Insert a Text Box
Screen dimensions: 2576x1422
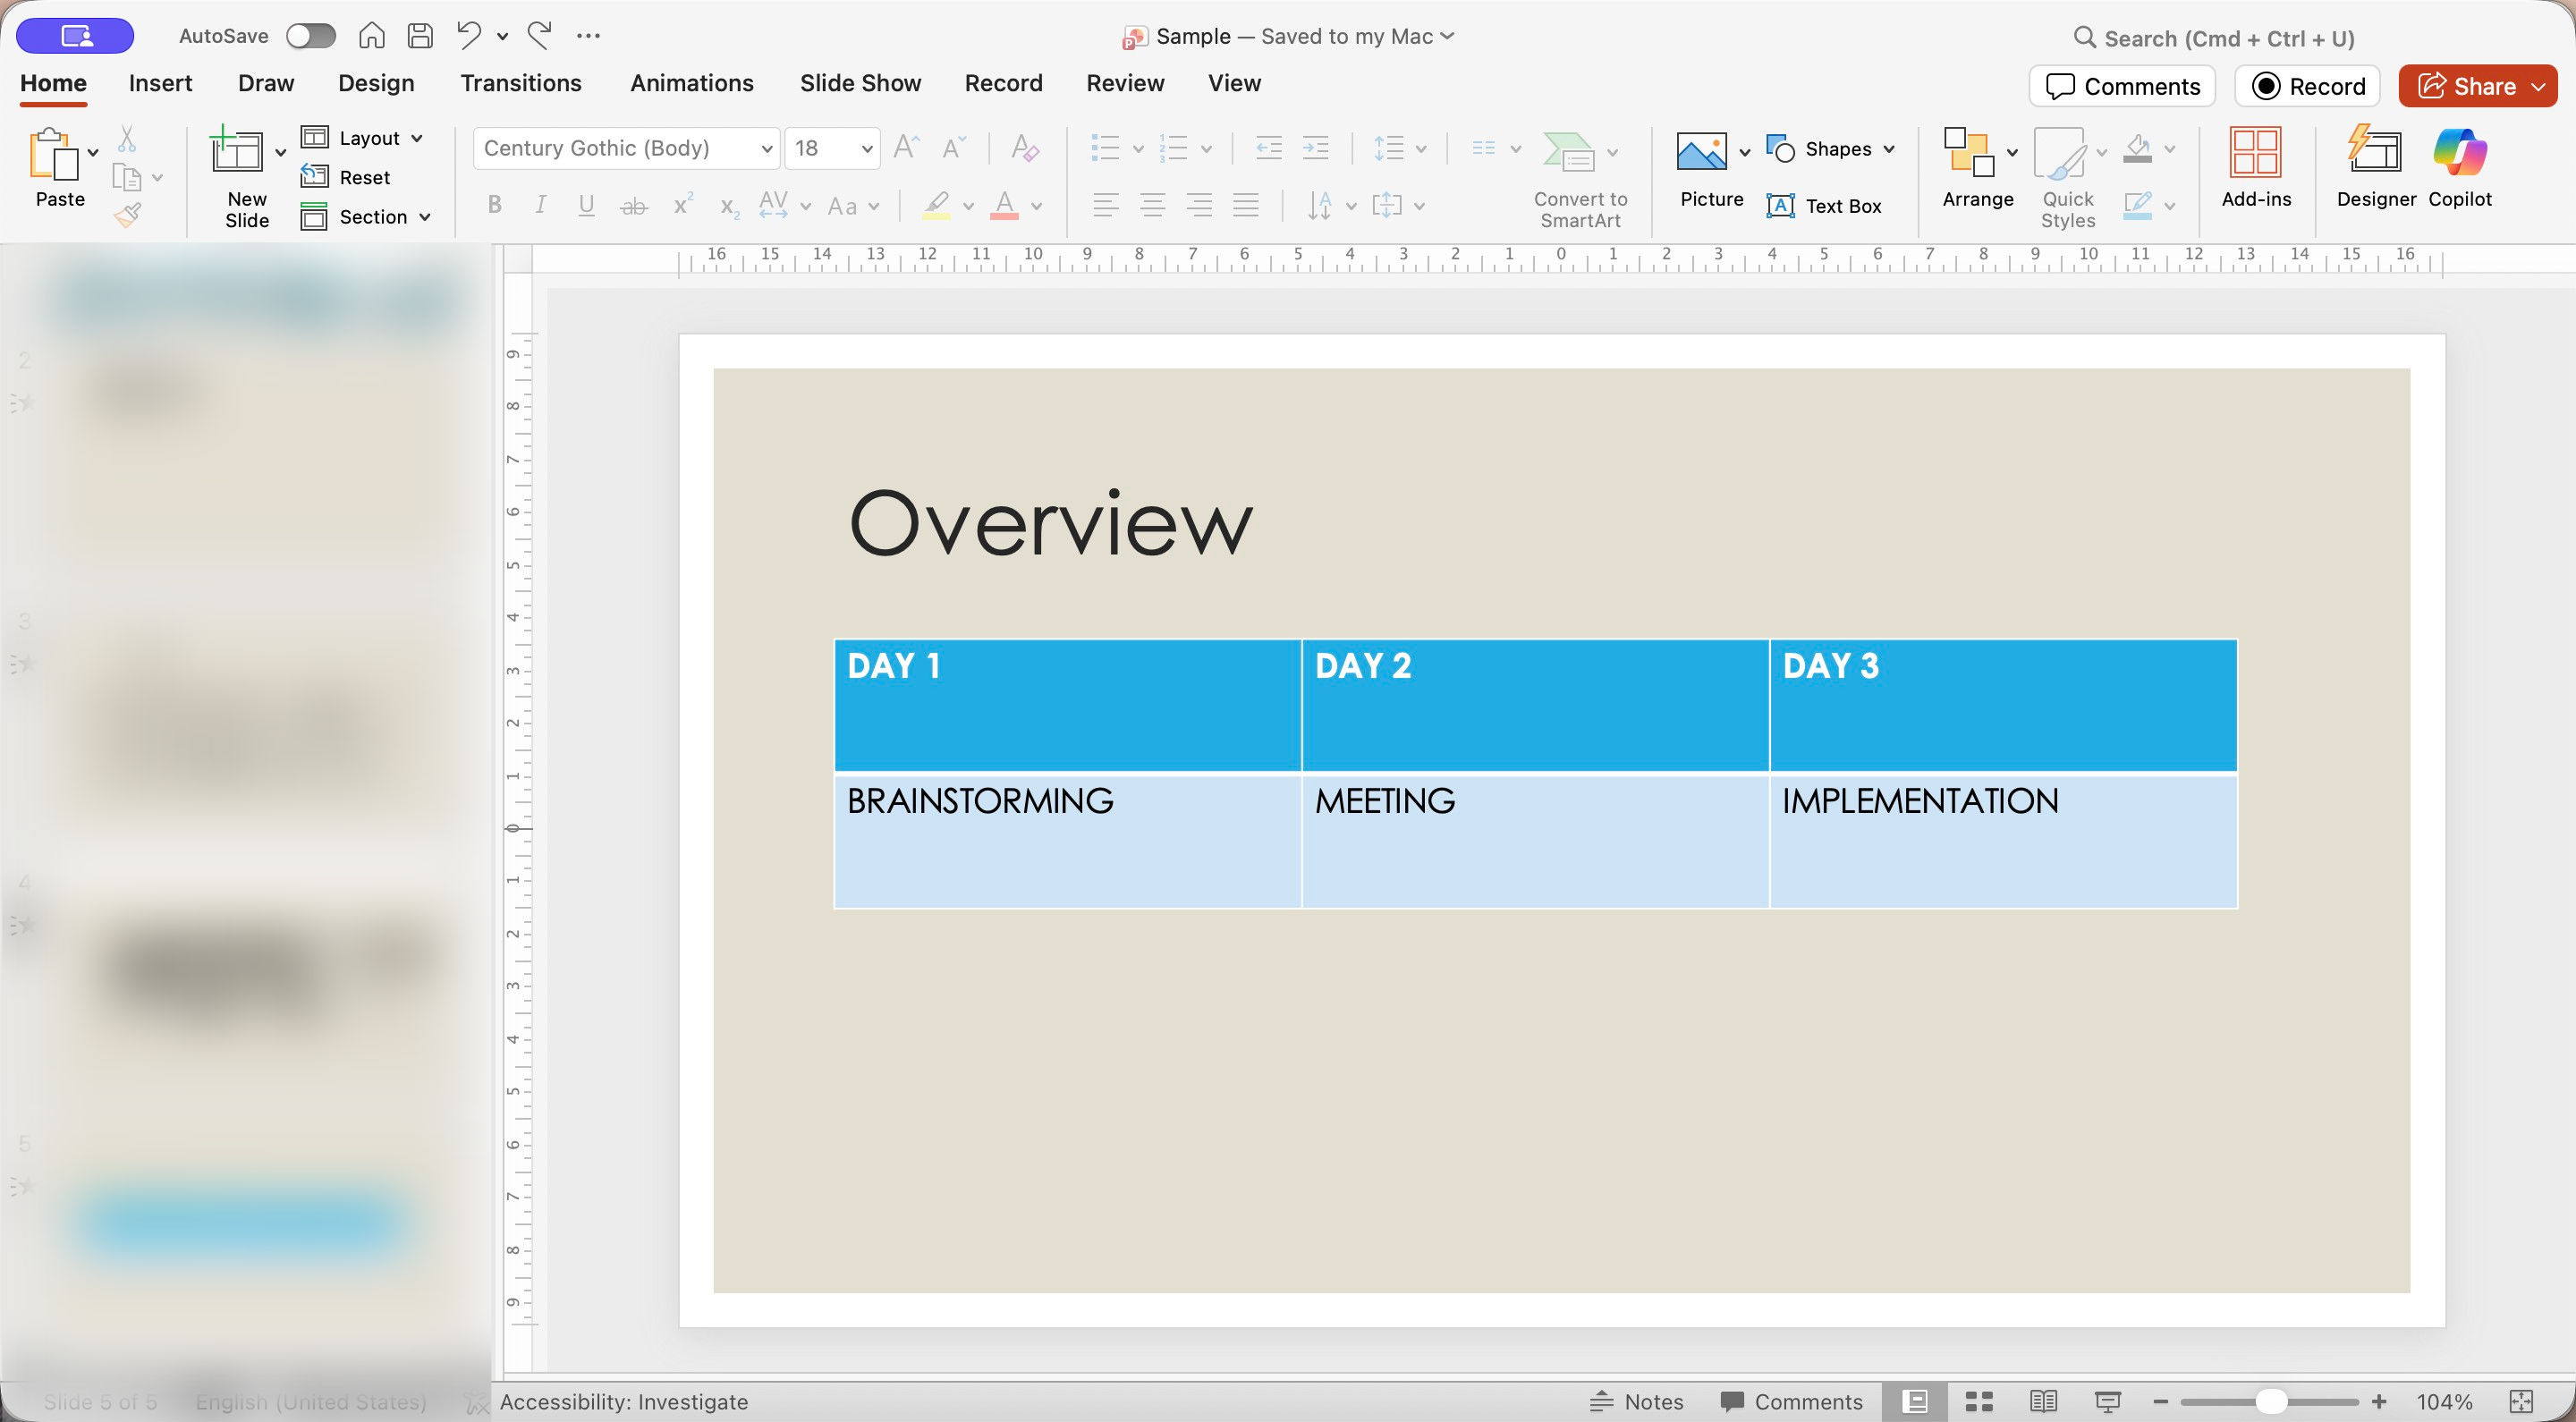(x=1824, y=206)
